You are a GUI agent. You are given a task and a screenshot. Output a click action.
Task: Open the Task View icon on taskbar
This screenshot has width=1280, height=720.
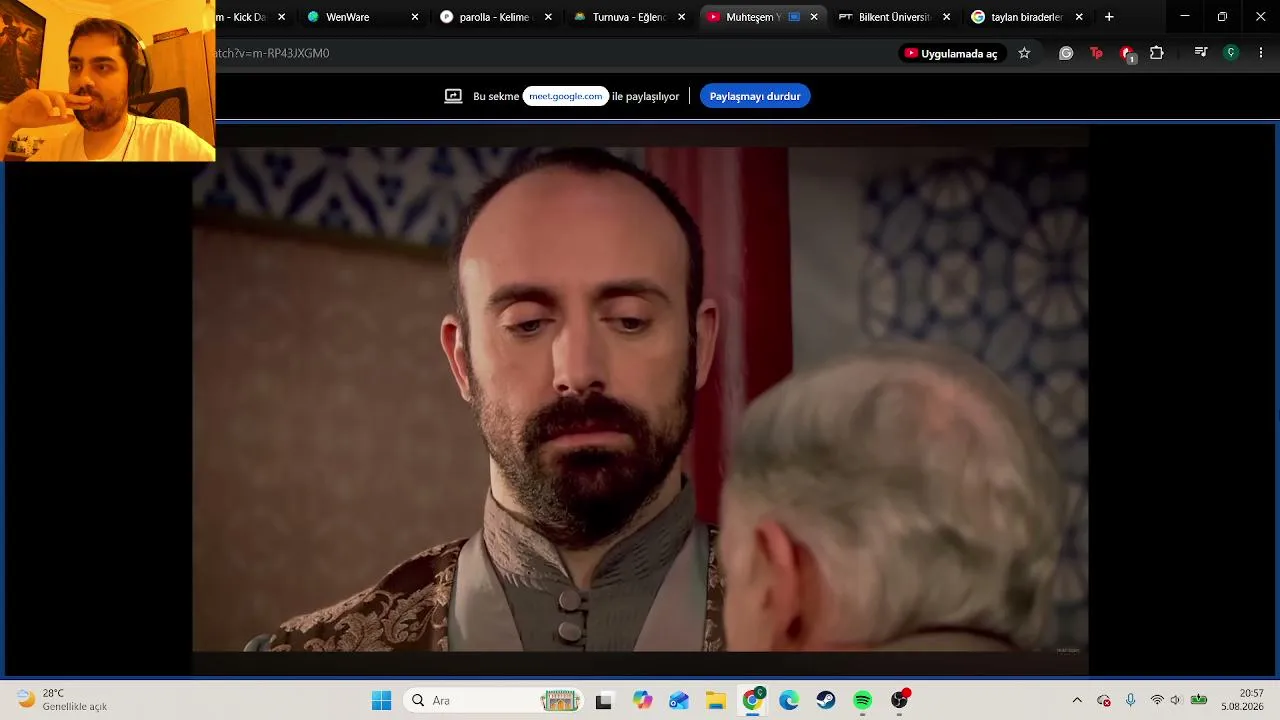[x=604, y=701]
